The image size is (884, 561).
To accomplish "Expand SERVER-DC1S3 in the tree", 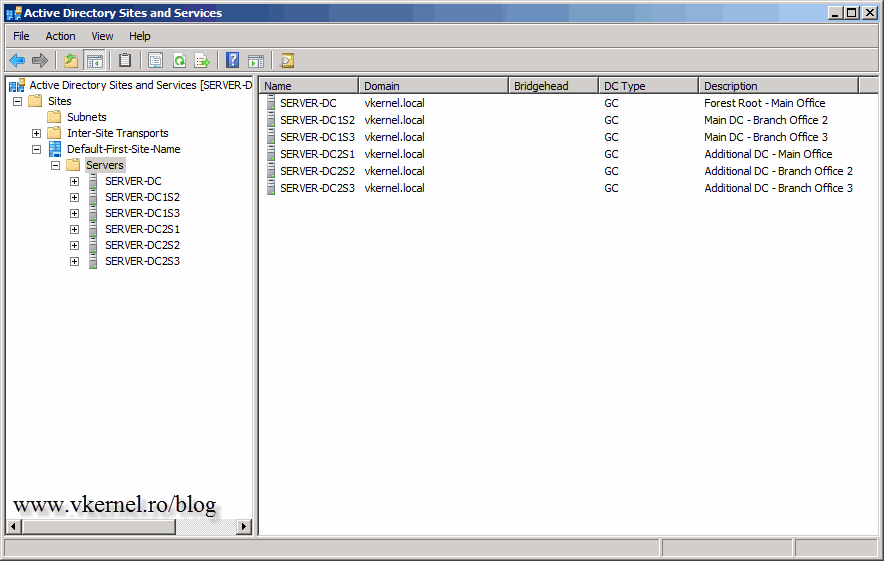I will pyautogui.click(x=74, y=214).
